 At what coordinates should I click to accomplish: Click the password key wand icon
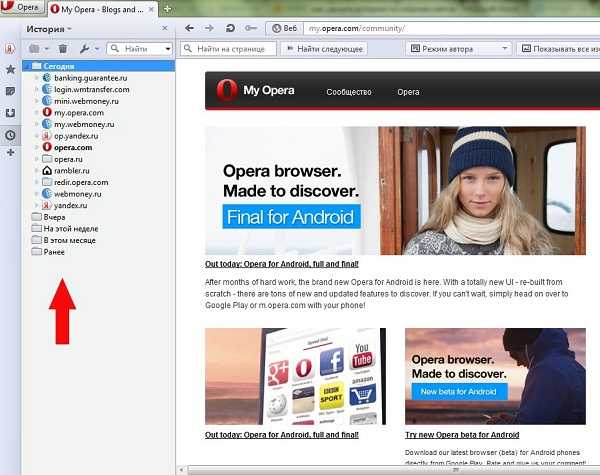click(250, 28)
